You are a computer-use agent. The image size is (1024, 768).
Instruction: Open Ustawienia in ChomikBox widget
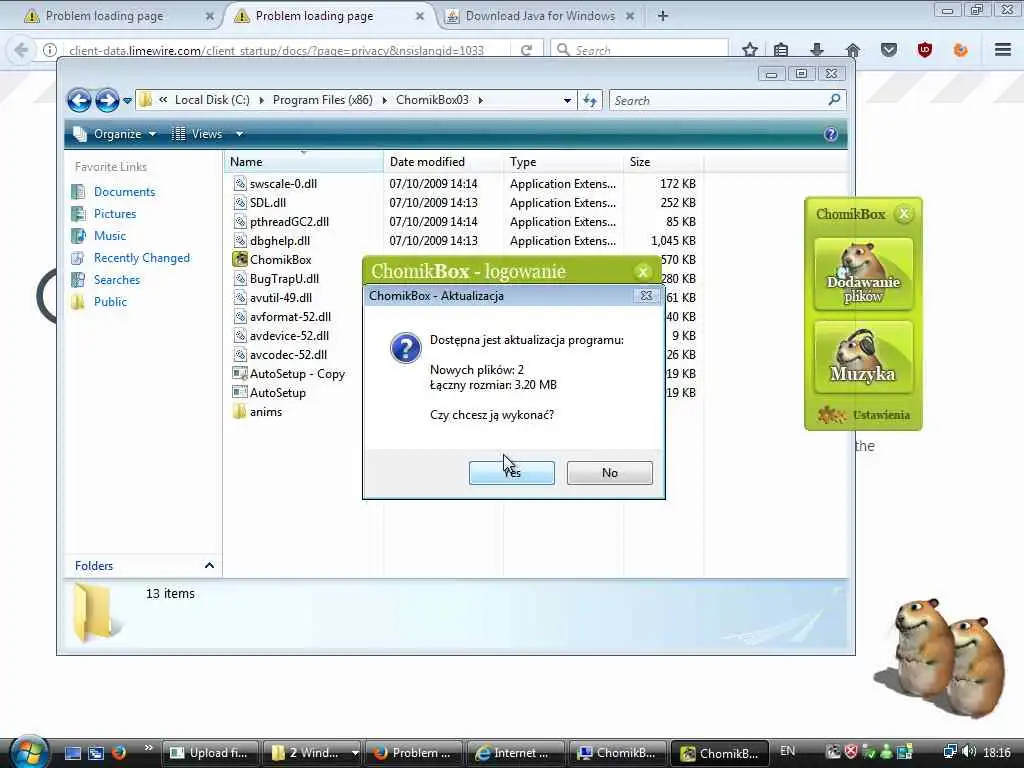coord(863,415)
